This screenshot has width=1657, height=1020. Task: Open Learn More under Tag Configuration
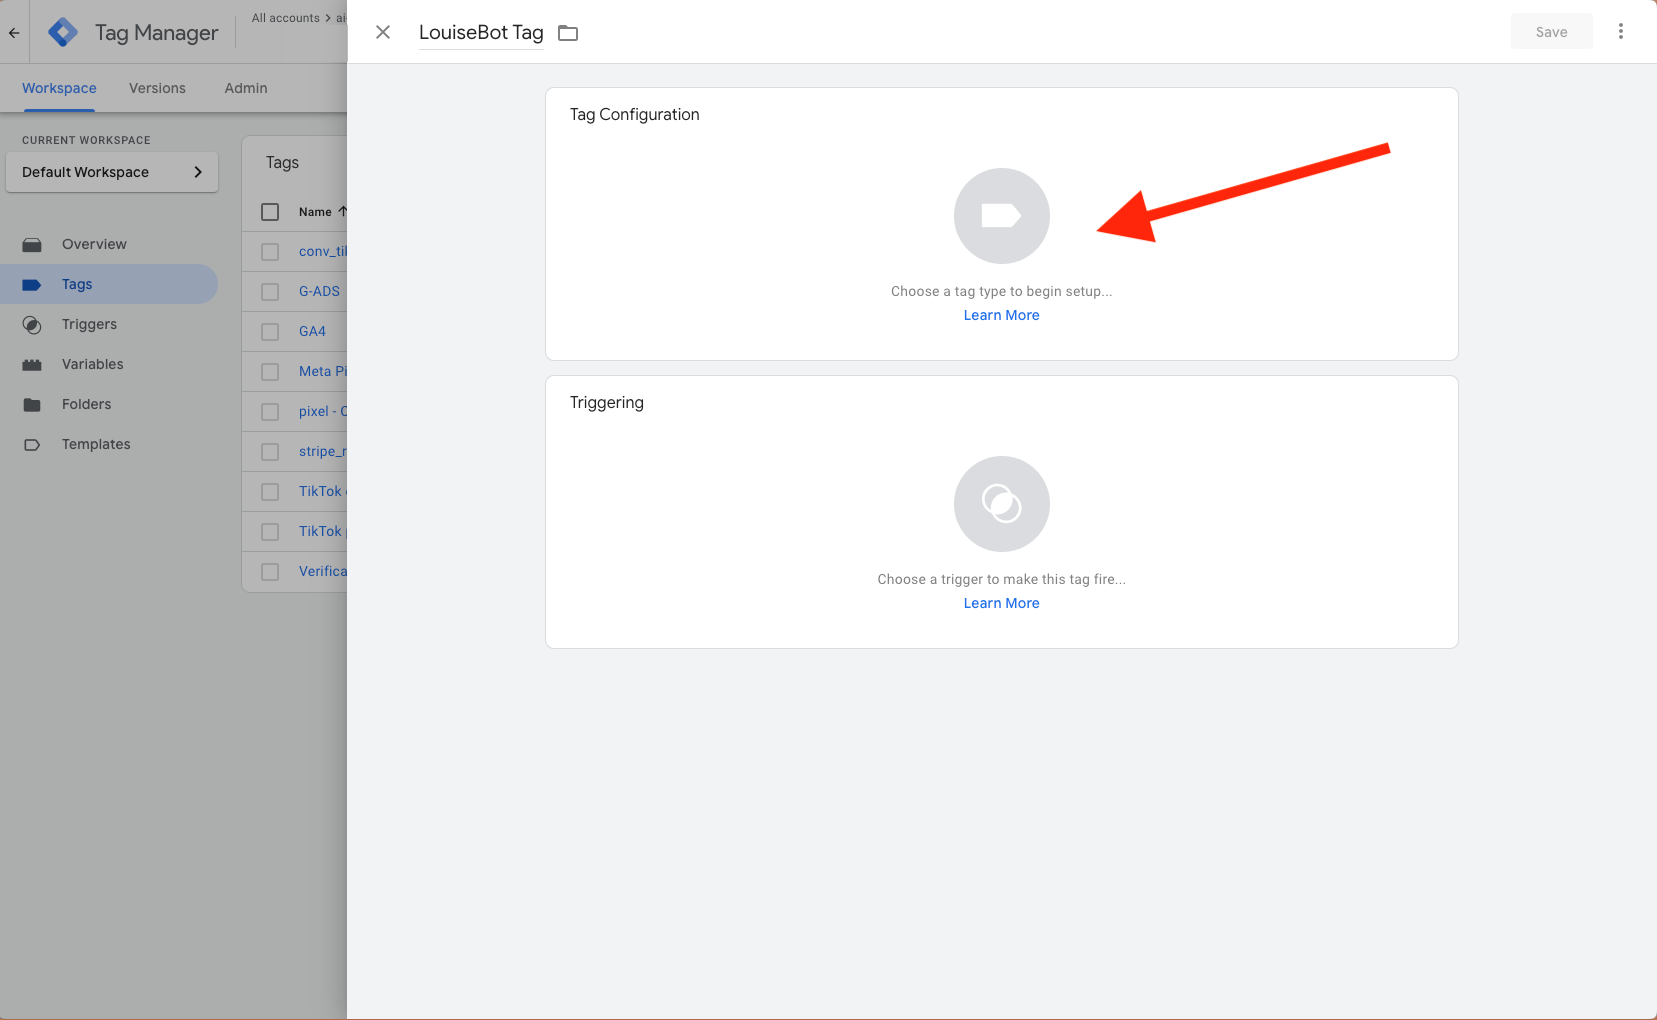[x=1001, y=315]
